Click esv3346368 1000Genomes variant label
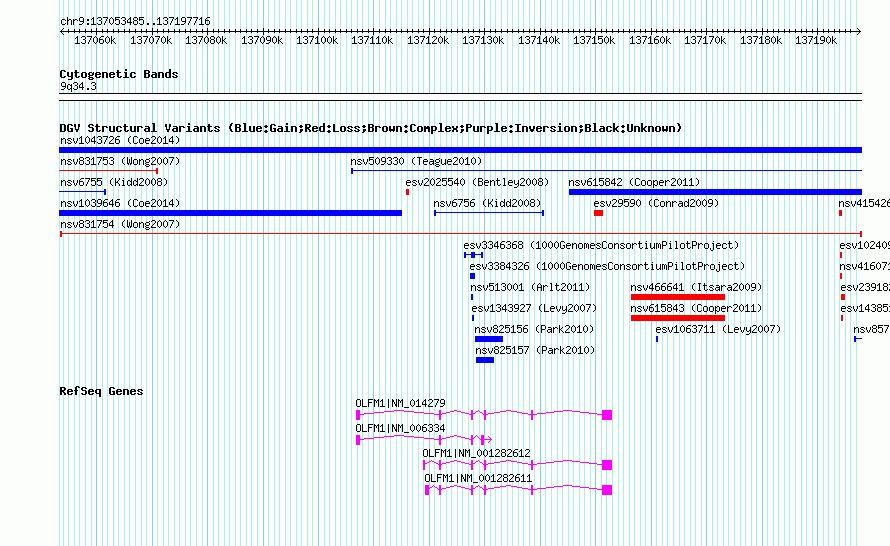Viewport: 890px width, 546px height. coord(601,245)
